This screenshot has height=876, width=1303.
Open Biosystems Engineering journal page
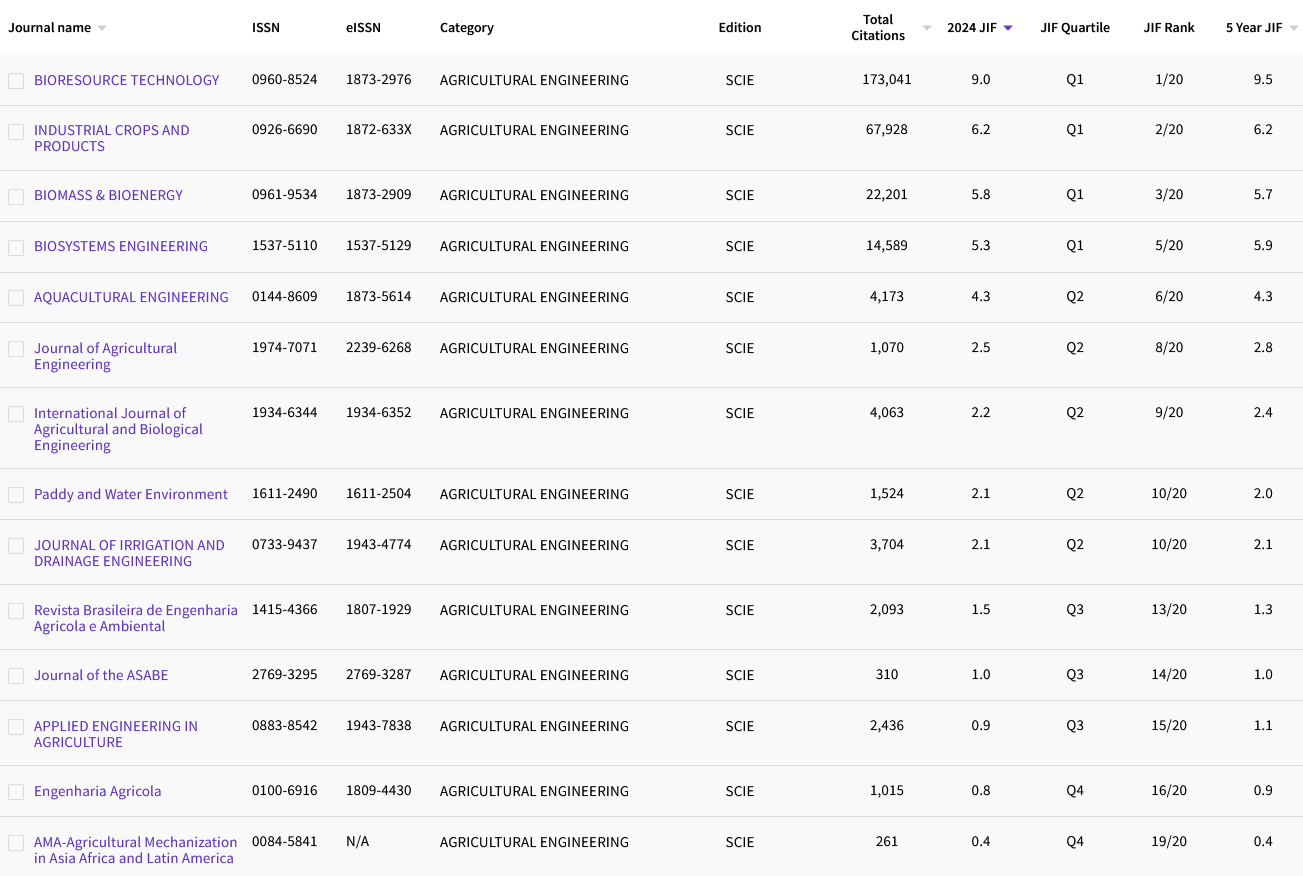click(121, 246)
